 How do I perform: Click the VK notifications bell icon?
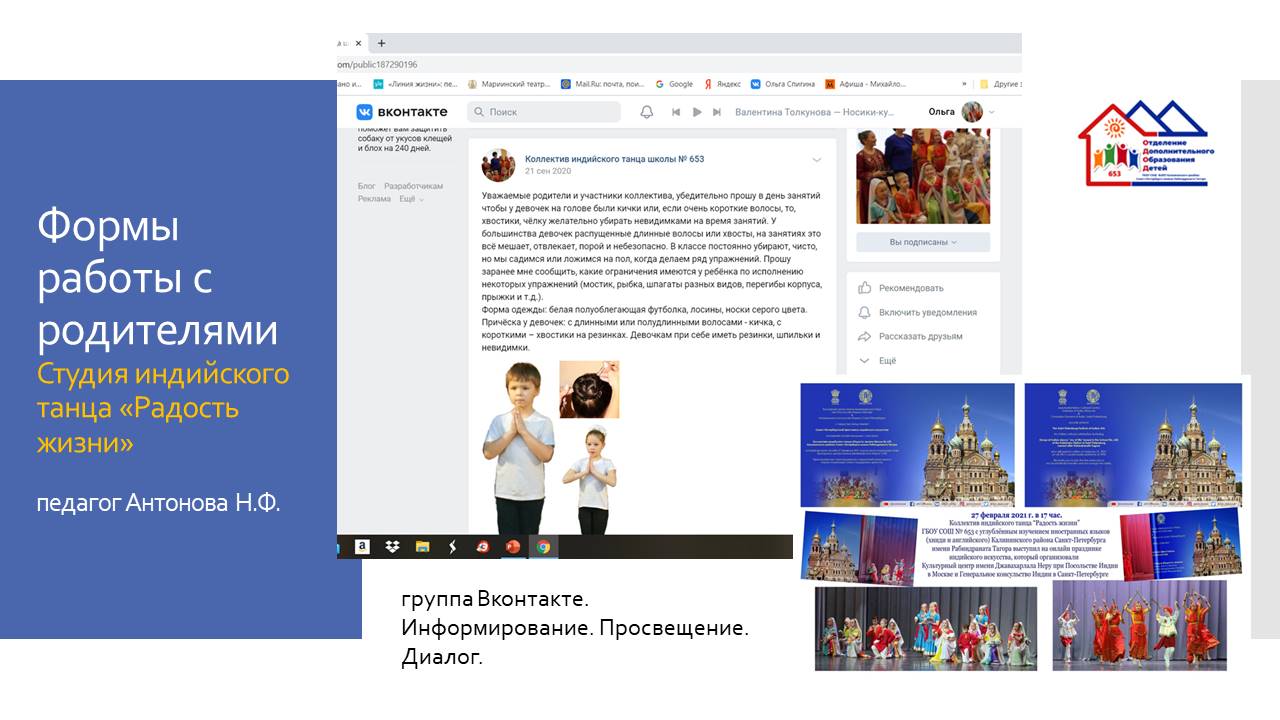(647, 112)
